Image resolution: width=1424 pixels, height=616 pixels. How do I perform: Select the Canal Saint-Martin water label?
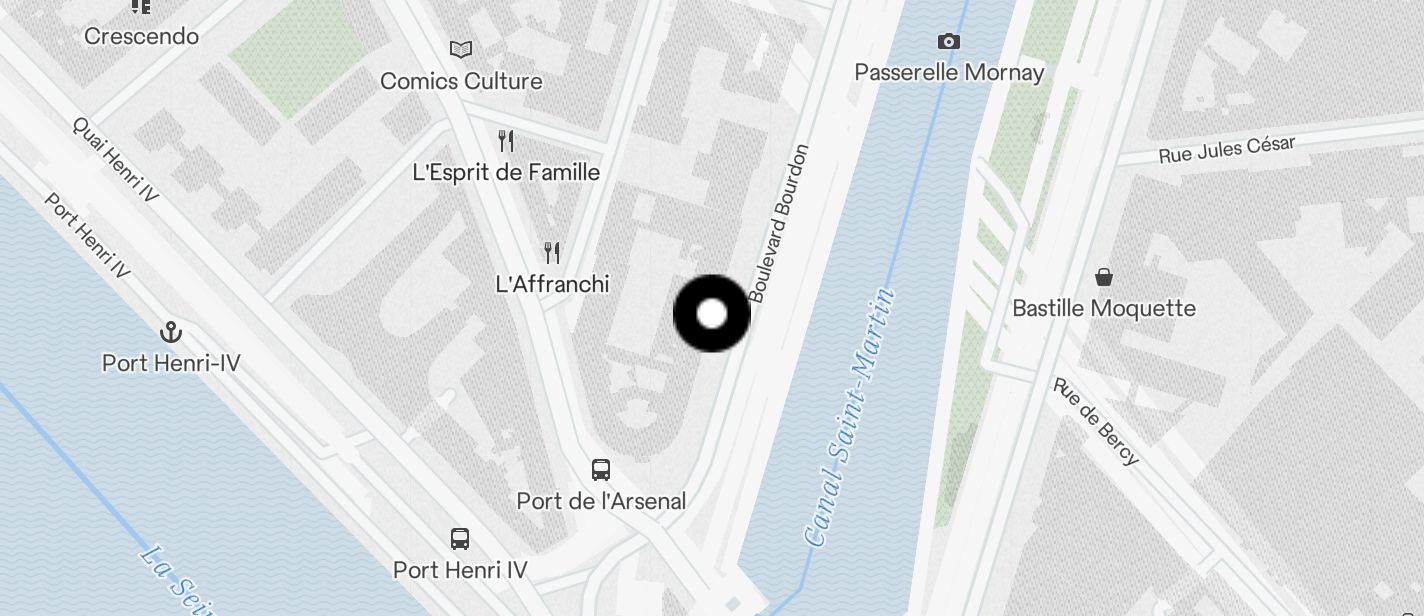[849, 418]
